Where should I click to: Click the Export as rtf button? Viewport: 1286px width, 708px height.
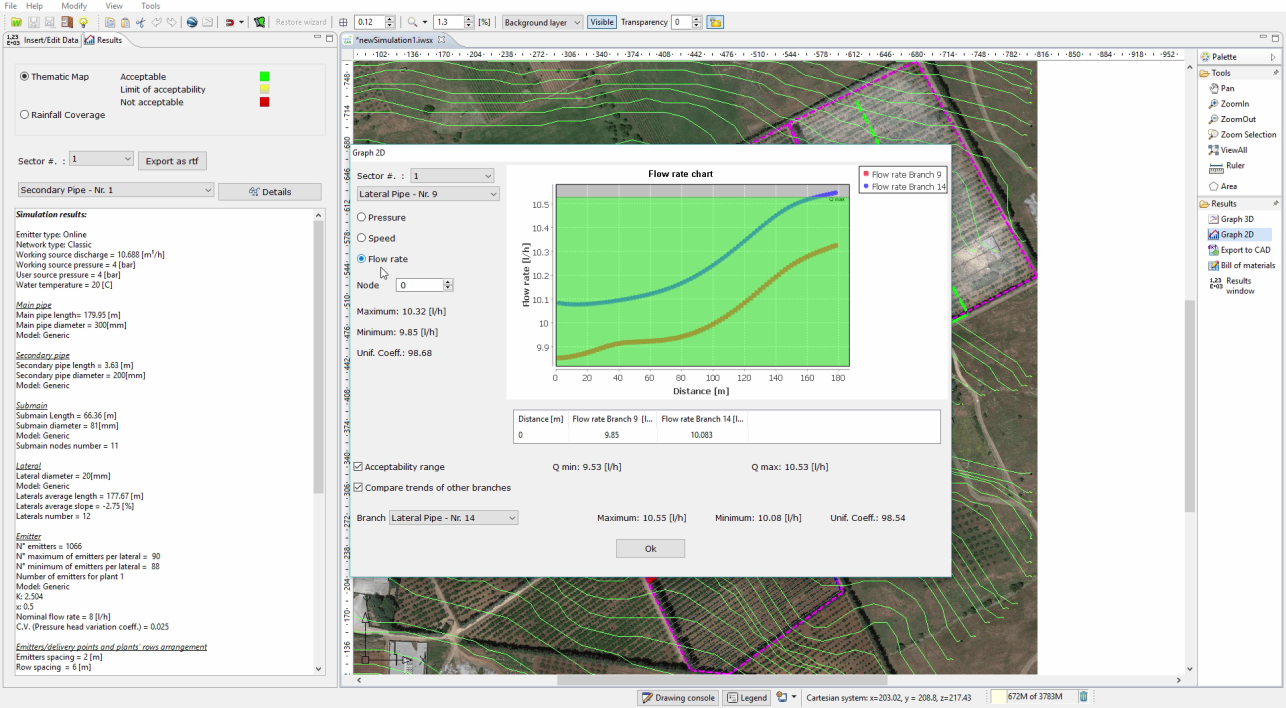point(172,160)
